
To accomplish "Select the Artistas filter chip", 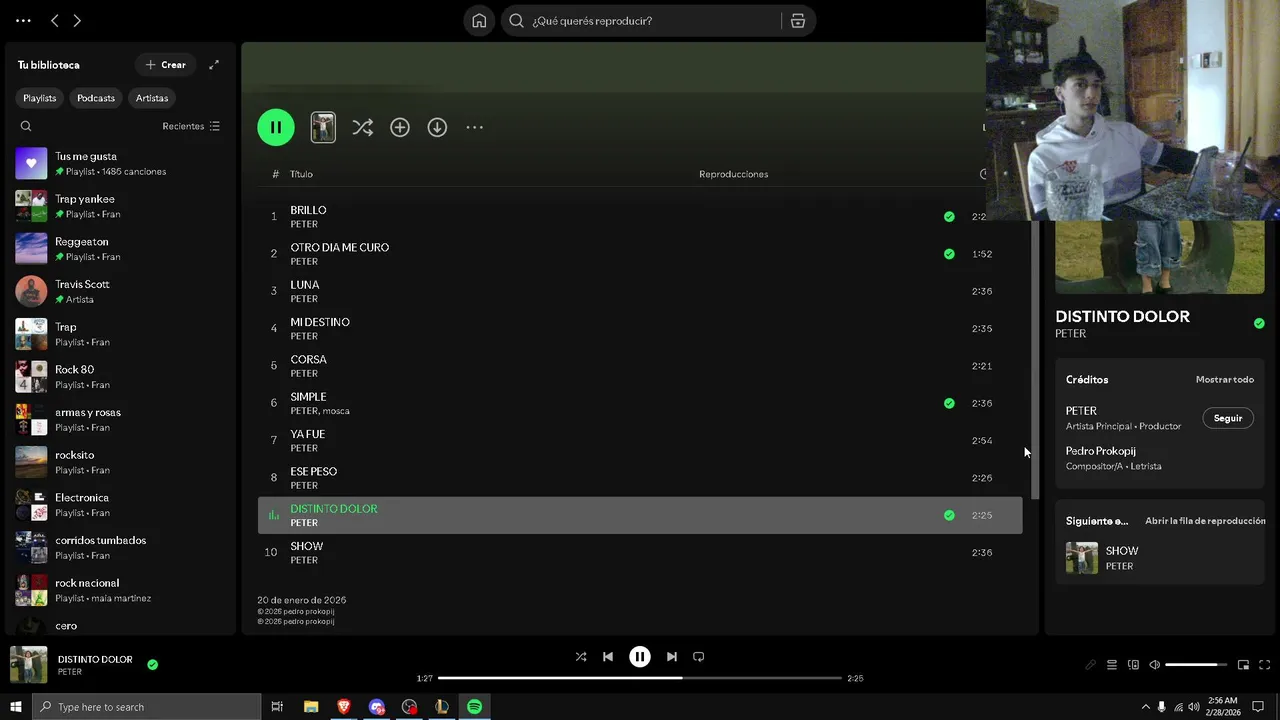I will 152,98.
